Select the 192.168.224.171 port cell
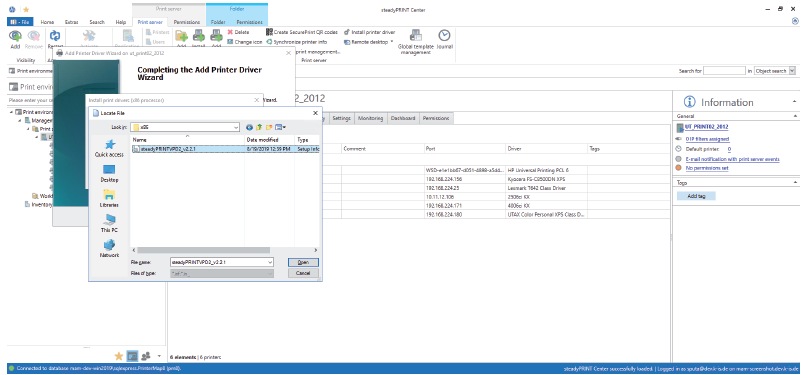The width and height of the screenshot is (803, 375). click(464, 205)
